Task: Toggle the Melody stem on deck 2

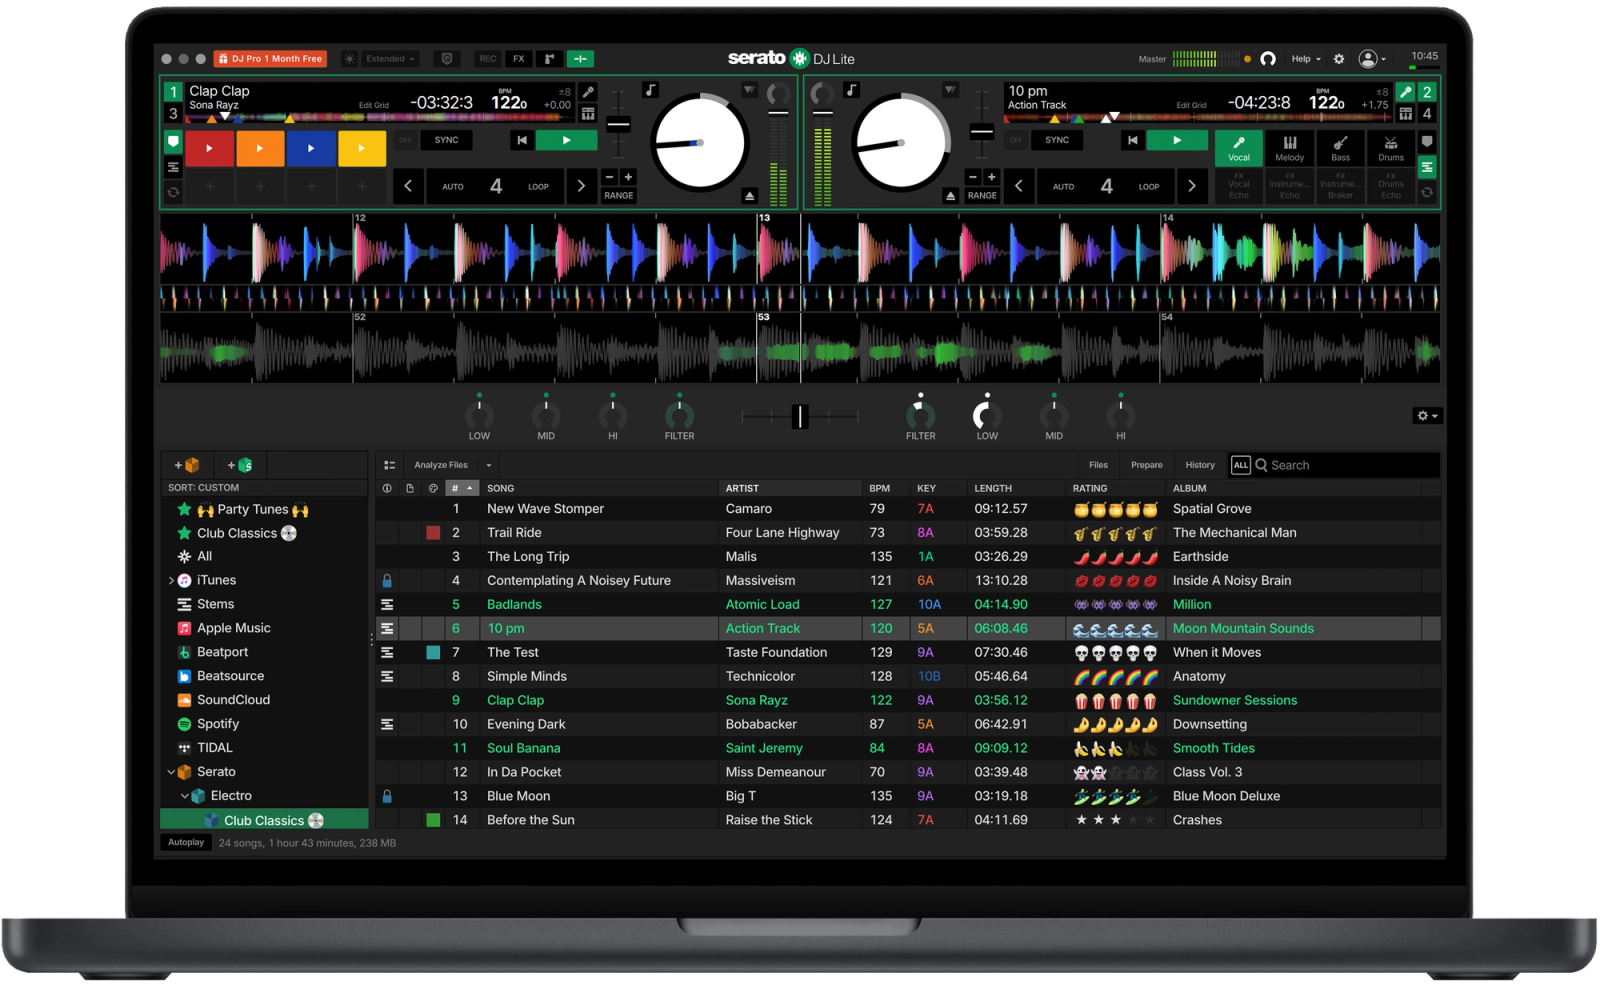Action: tap(1290, 148)
